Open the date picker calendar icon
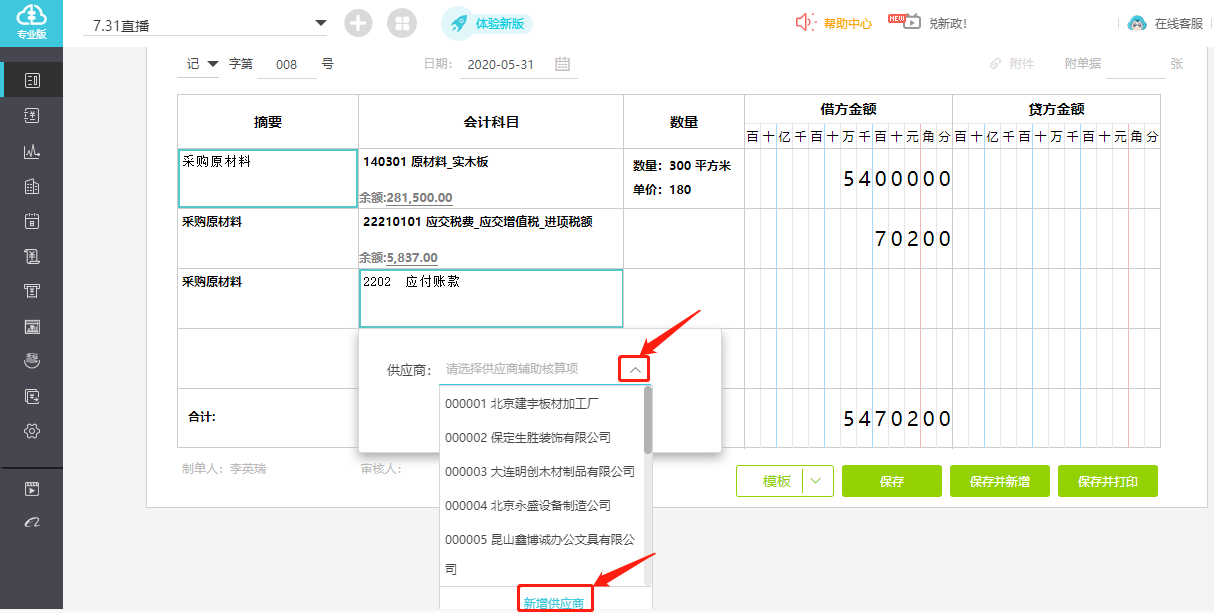 (x=562, y=64)
